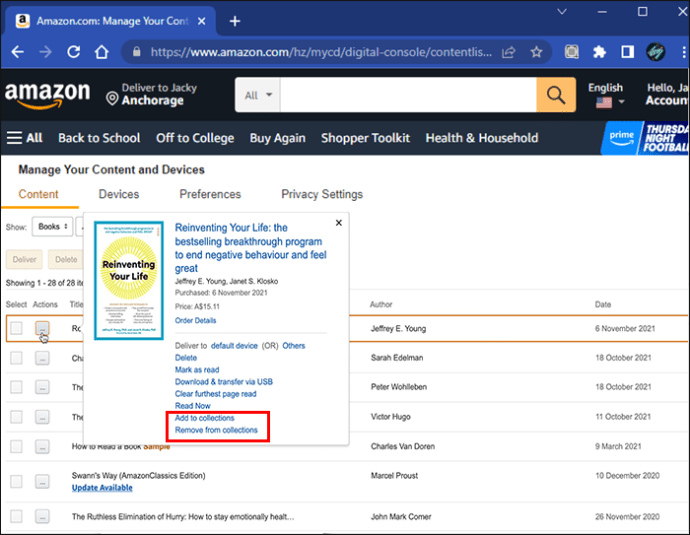Click the screenshot extension icon in the toolbar
This screenshot has height=535, width=690.
[x=572, y=52]
